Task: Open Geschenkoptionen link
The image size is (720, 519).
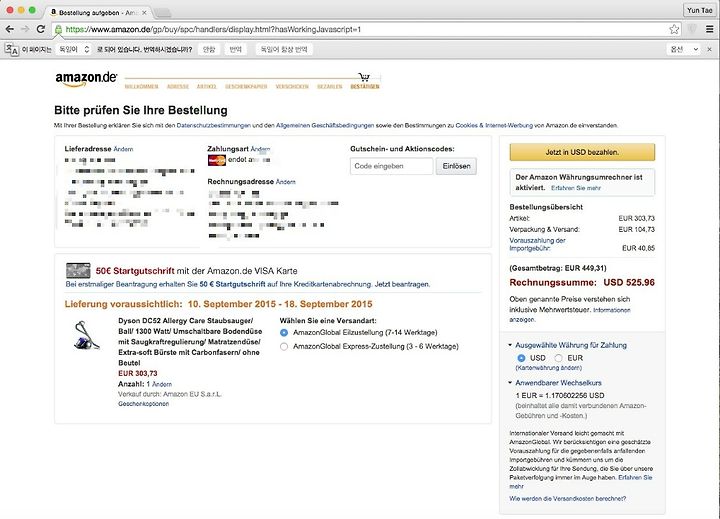Action: [143, 404]
